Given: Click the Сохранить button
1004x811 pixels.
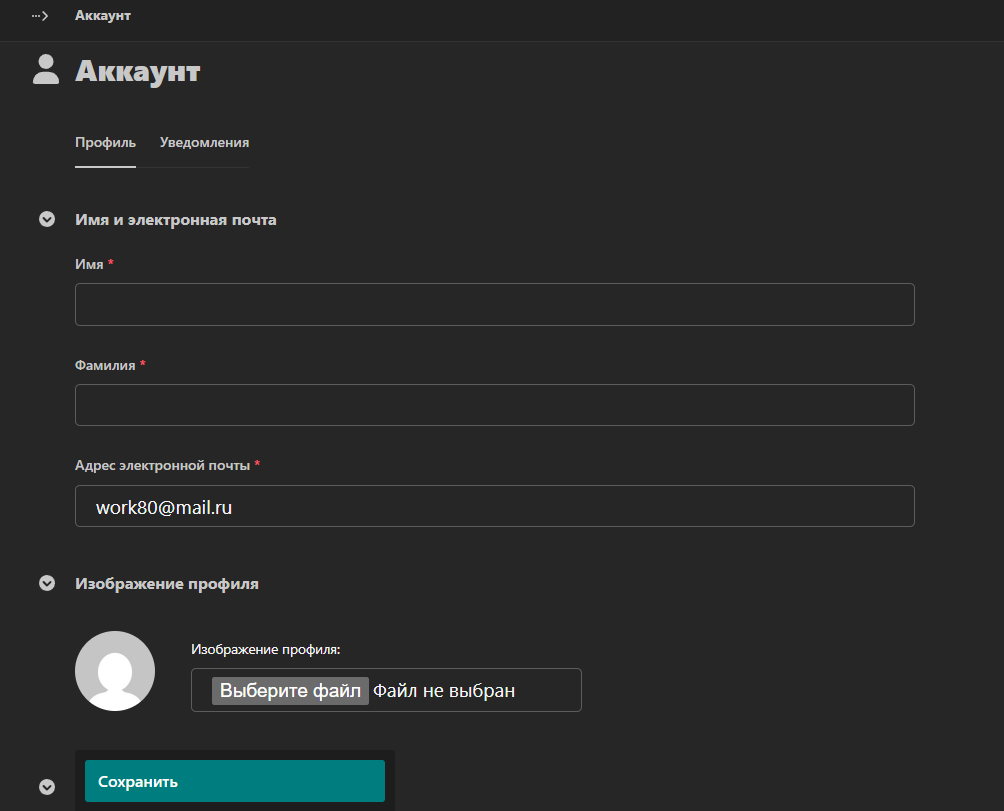Looking at the screenshot, I should coord(235,781).
